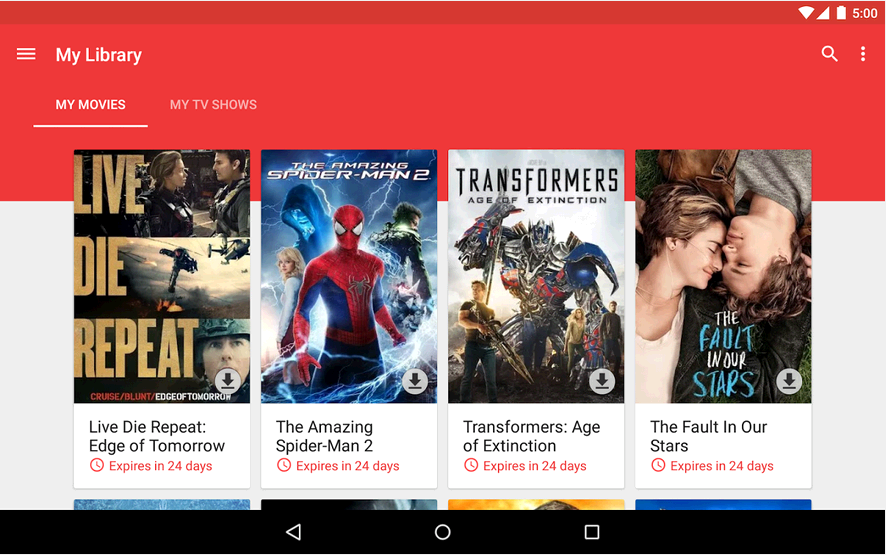Select title 'The Fault In Our Stars'
The width and height of the screenshot is (886, 555).
pos(709,436)
